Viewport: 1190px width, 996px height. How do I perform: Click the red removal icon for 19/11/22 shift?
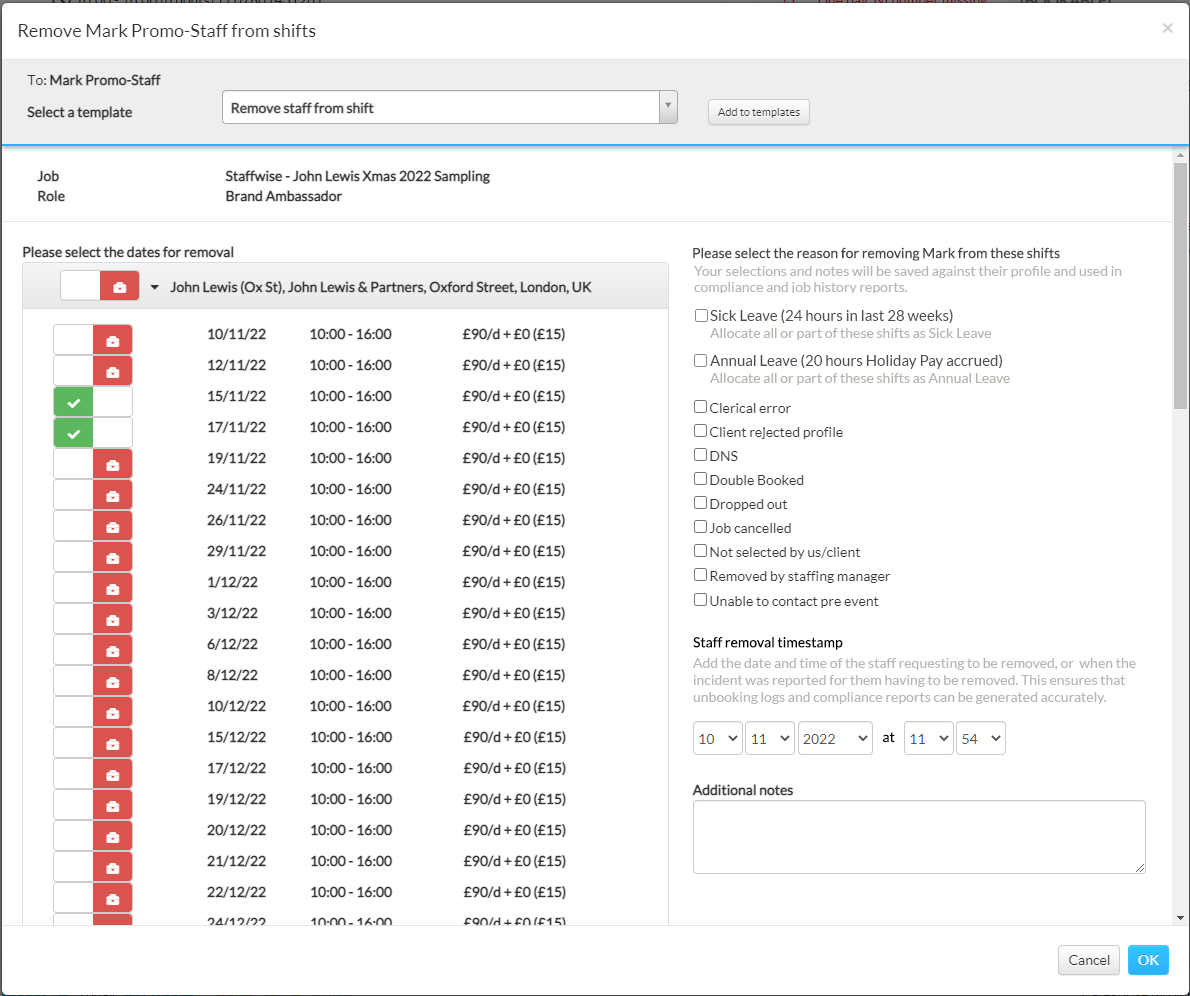[x=112, y=465]
